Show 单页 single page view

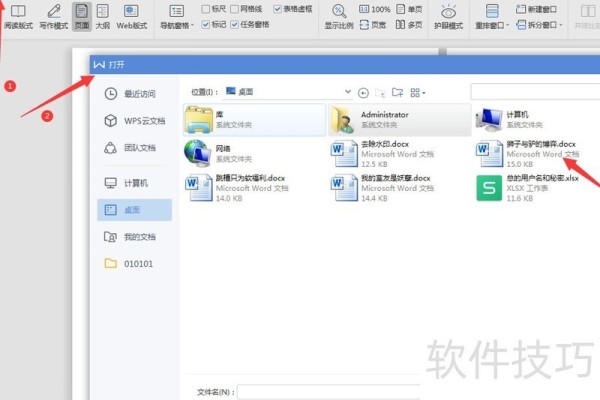409,9
